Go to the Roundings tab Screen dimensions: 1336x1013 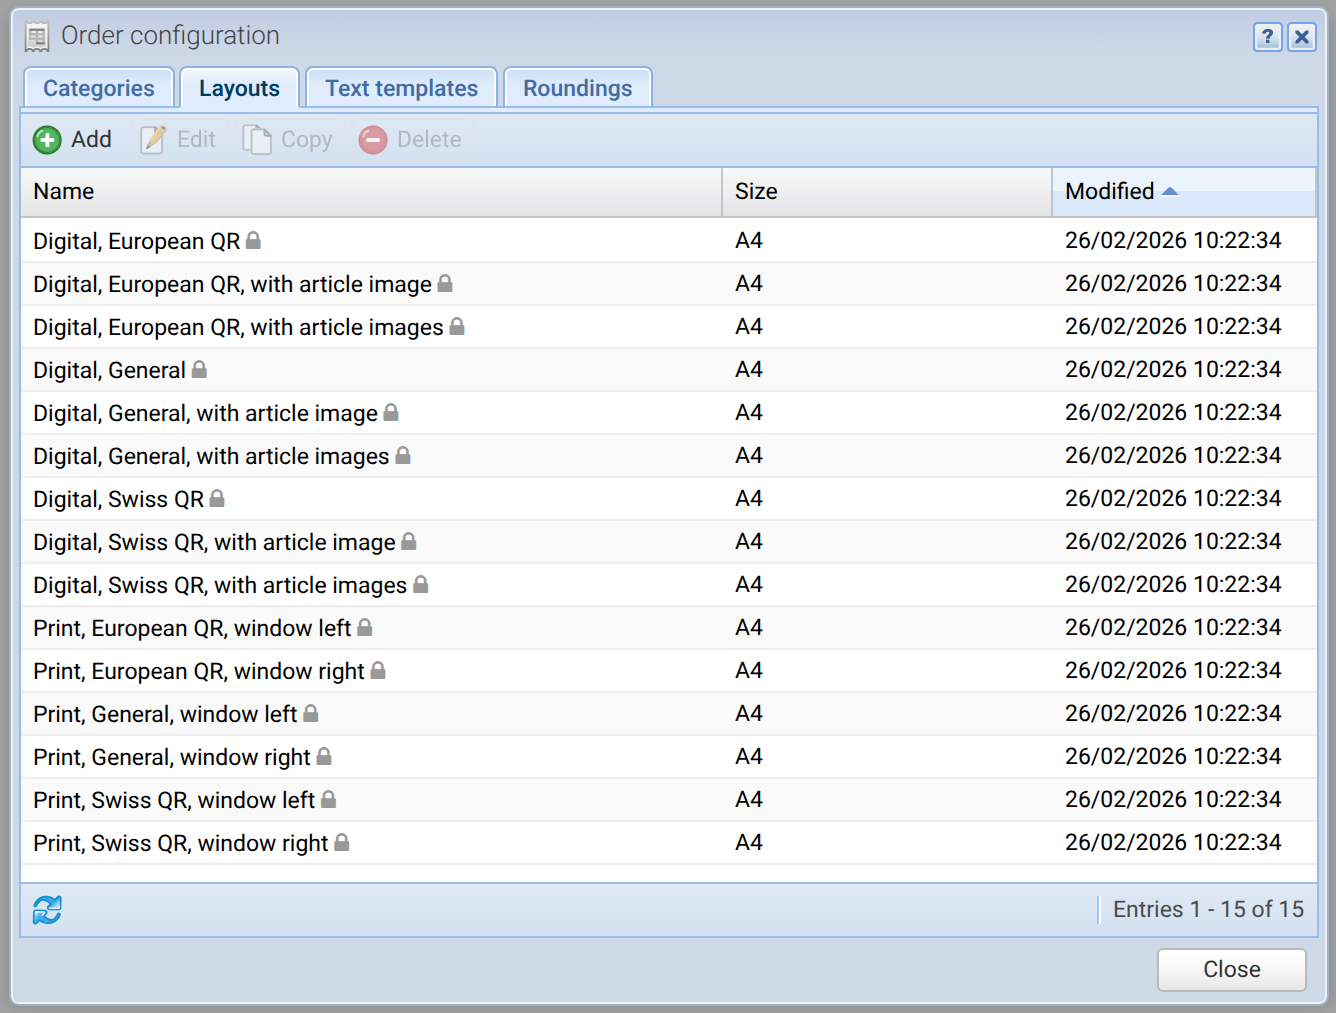[x=578, y=88]
